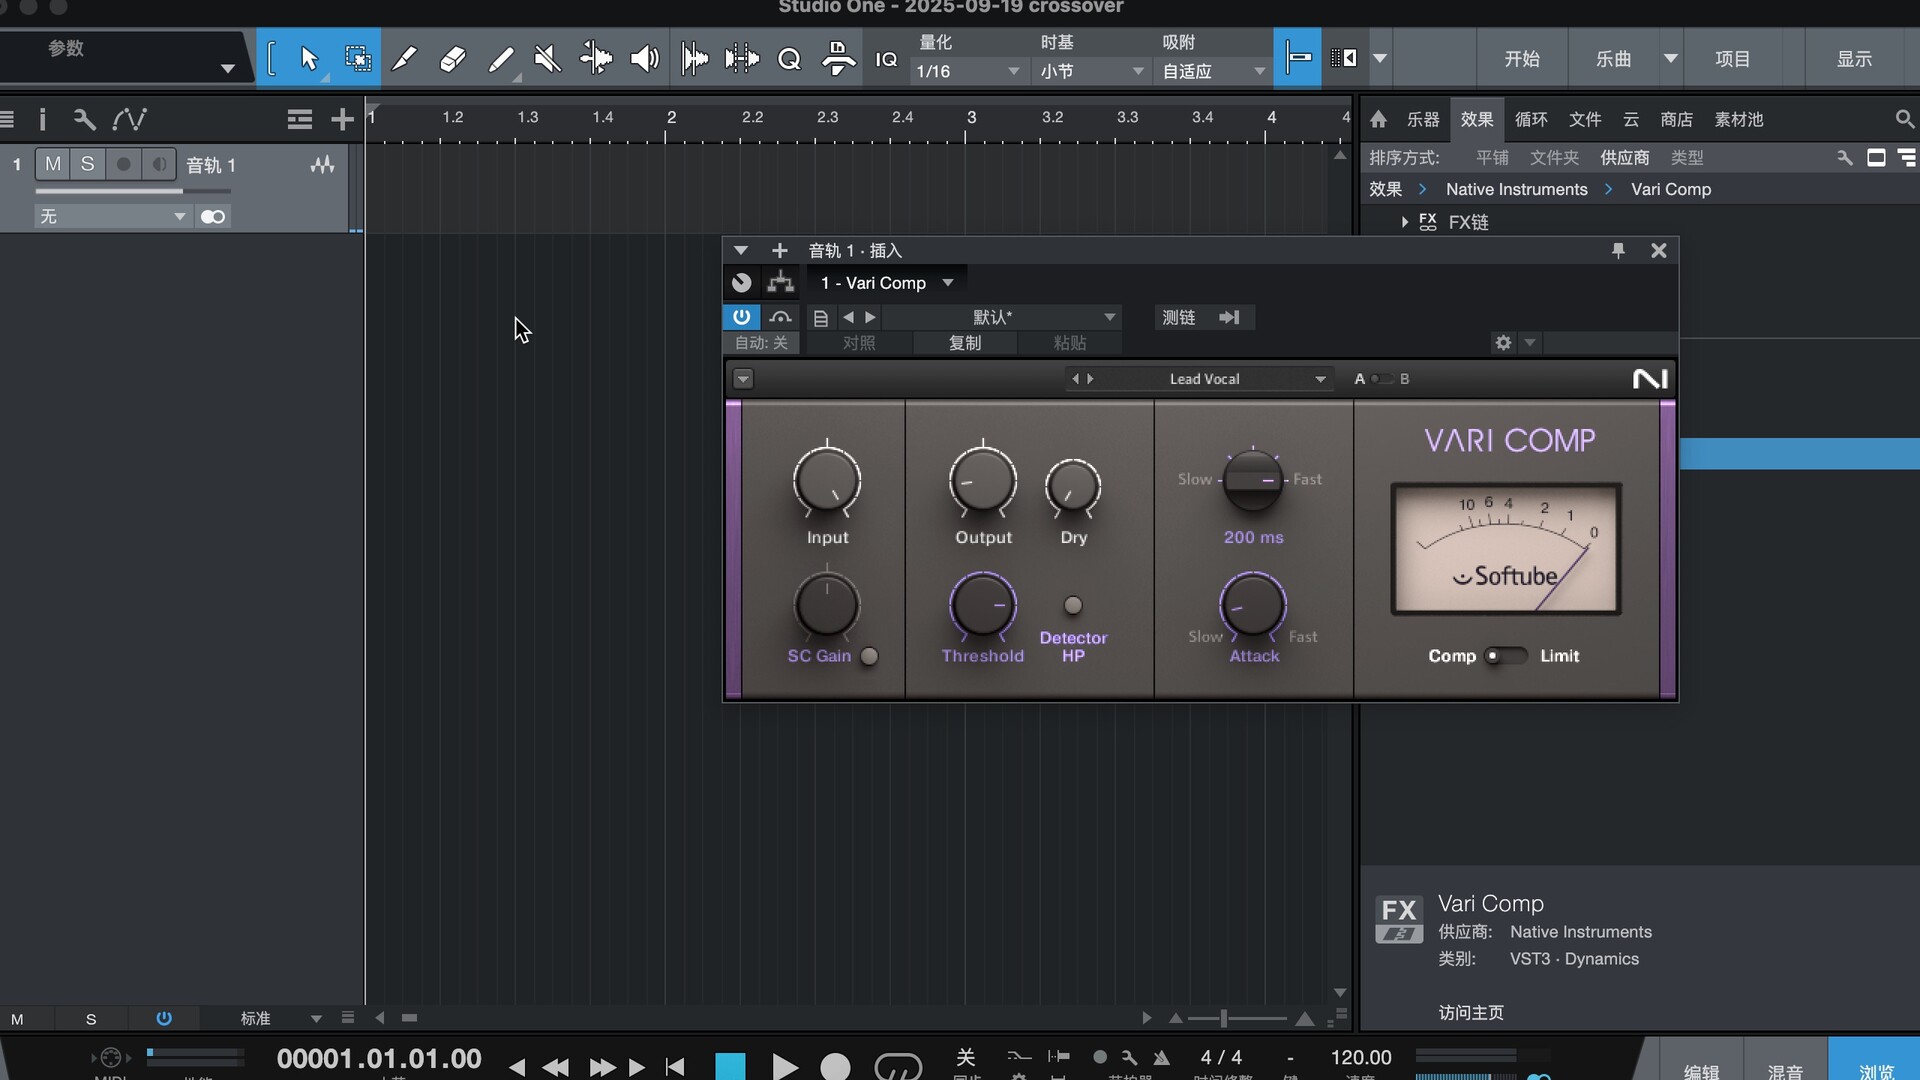Viewport: 1920px width, 1080px height.
Task: Toggle the SC Gain enable button
Action: tap(869, 656)
